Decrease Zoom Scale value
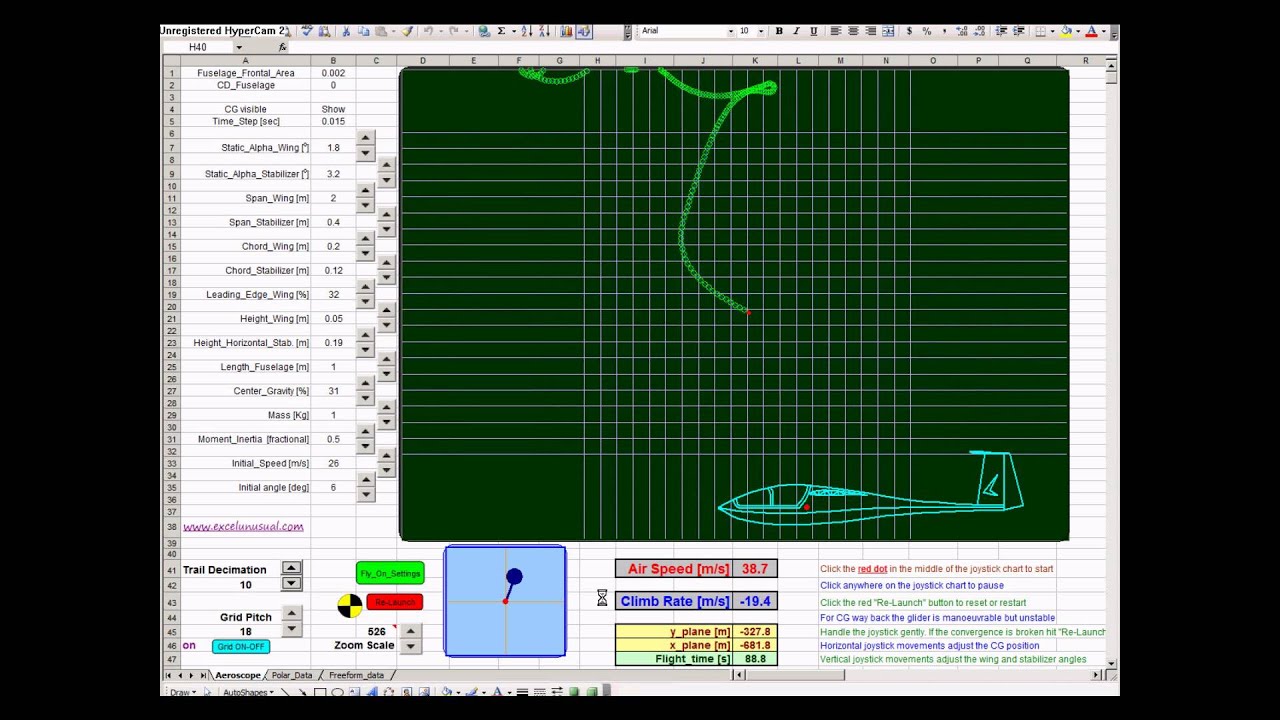This screenshot has width=1280, height=720. 410,646
